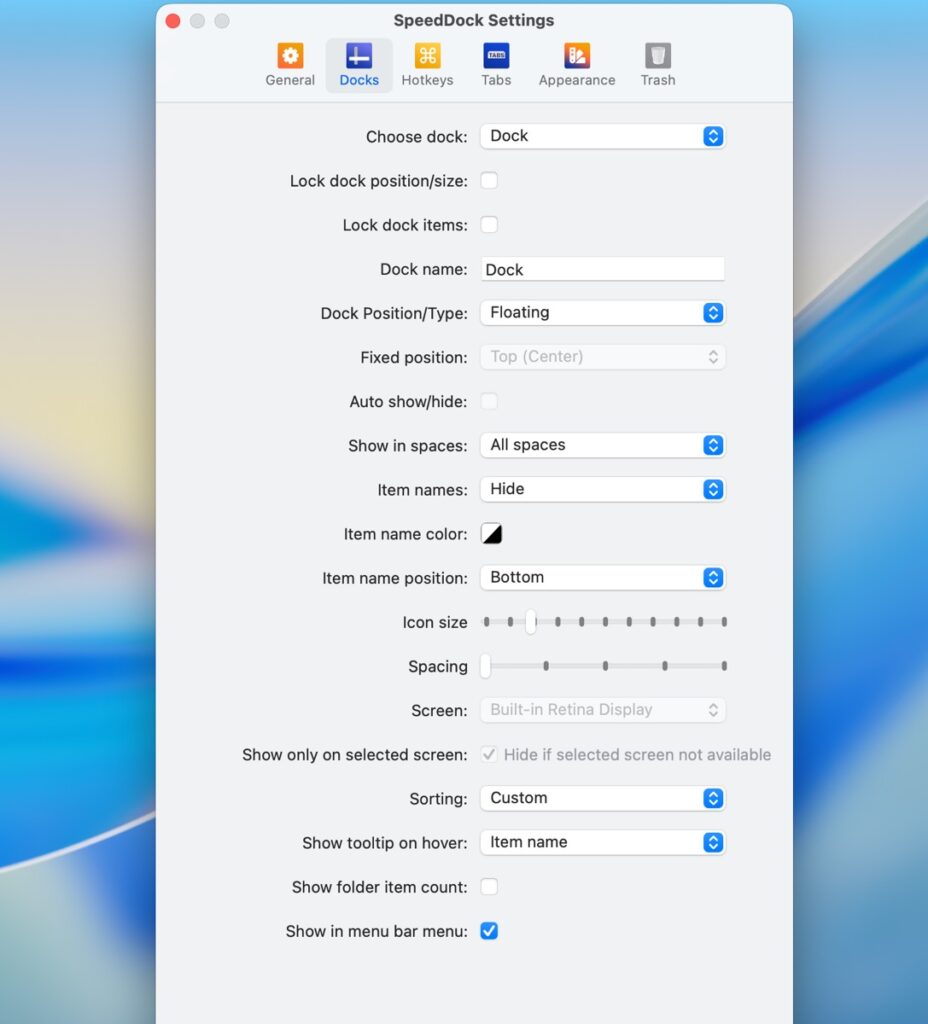Select the Docks toolbar icon
928x1024 pixels.
(359, 56)
